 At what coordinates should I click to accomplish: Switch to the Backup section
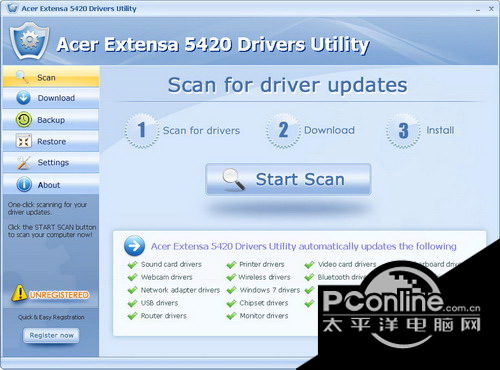click(51, 120)
